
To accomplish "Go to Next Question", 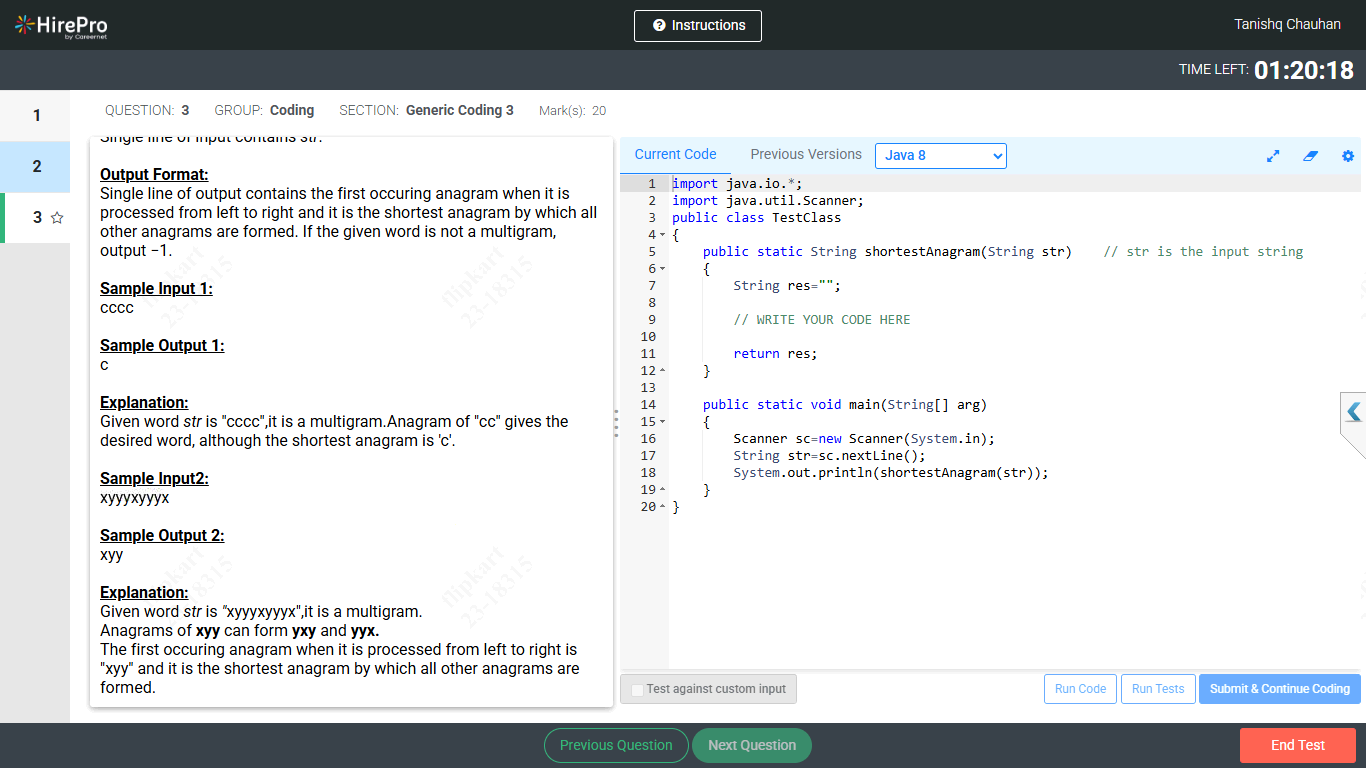I will [752, 745].
